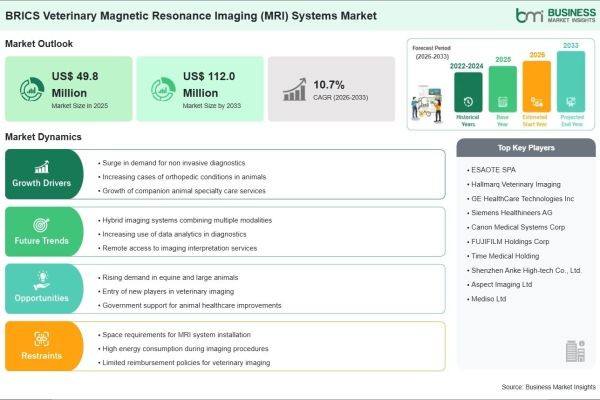Click the history clock icon in 2022-2024 bar
Screen dimensions: 600x400
click(468, 102)
